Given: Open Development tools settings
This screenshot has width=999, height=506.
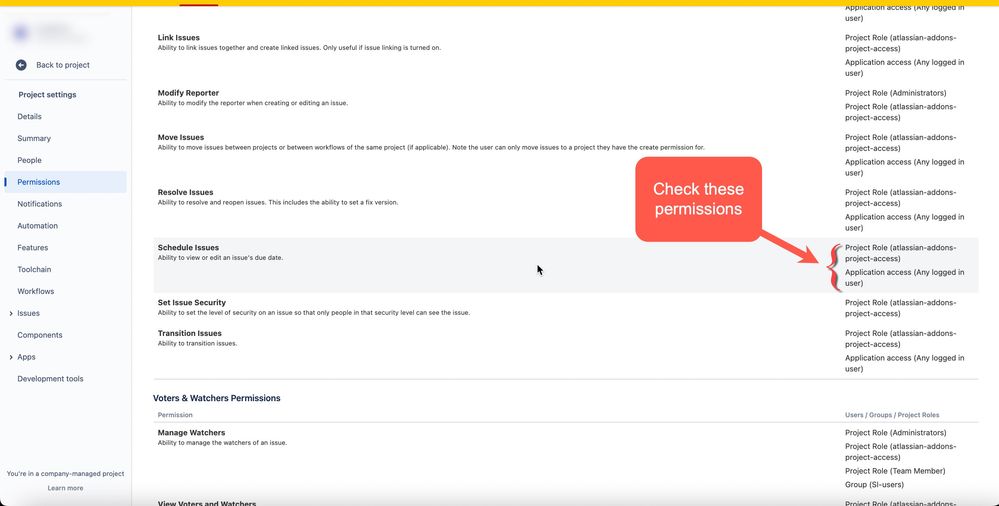Looking at the screenshot, I should 50,379.
